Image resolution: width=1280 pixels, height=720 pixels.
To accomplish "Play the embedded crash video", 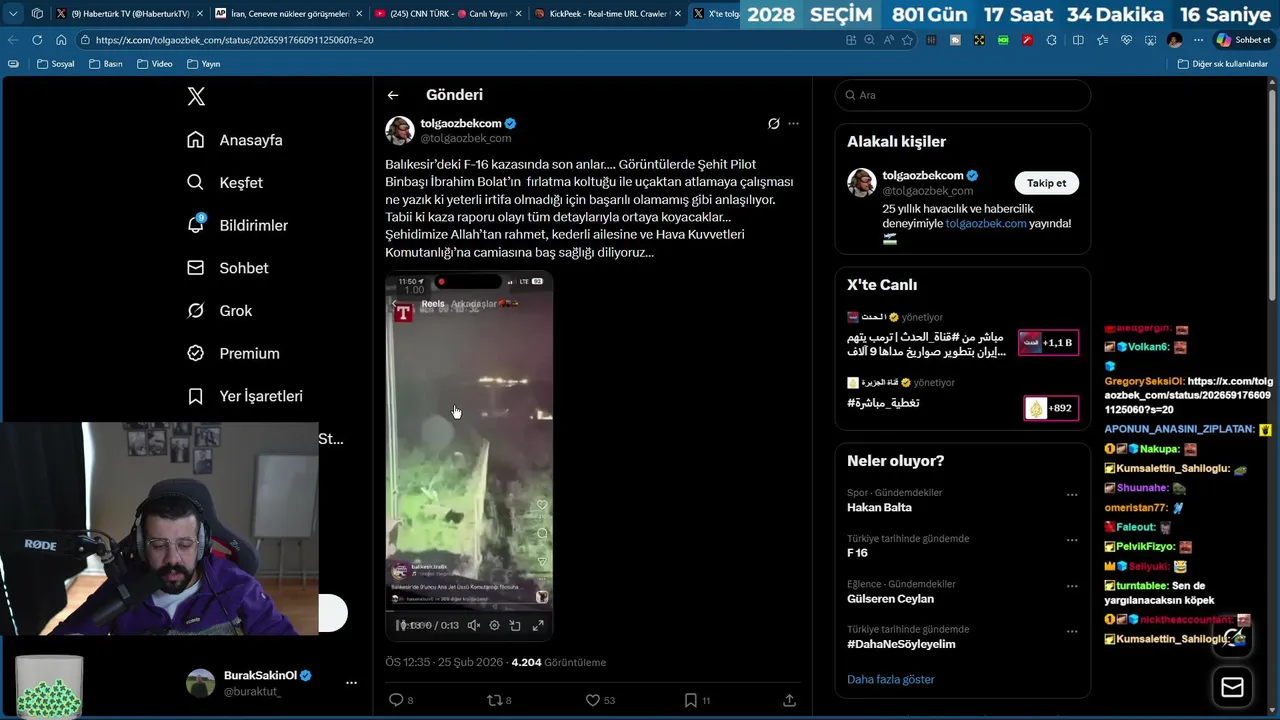I will [469, 440].
